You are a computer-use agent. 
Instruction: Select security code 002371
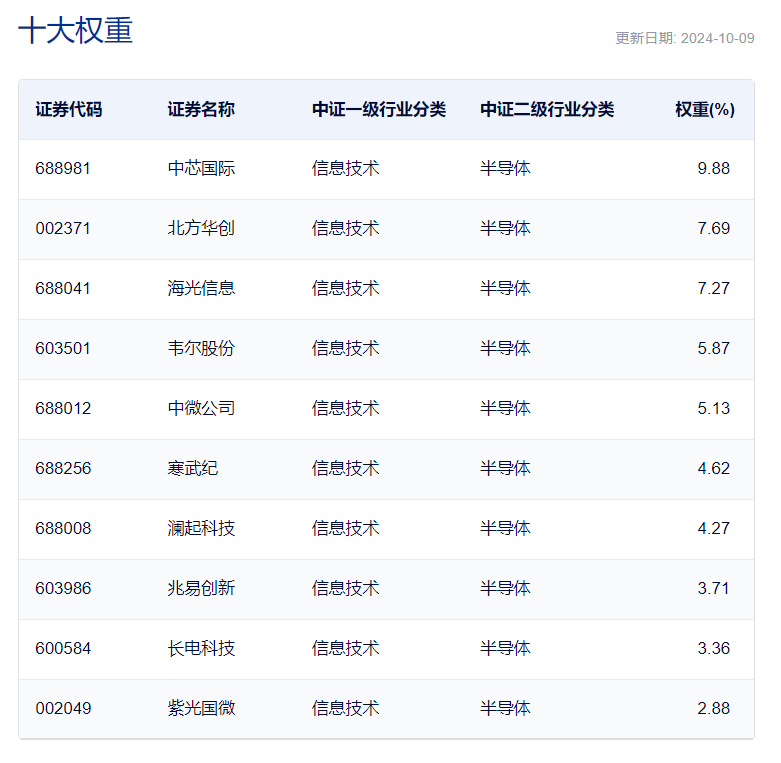[63, 229]
